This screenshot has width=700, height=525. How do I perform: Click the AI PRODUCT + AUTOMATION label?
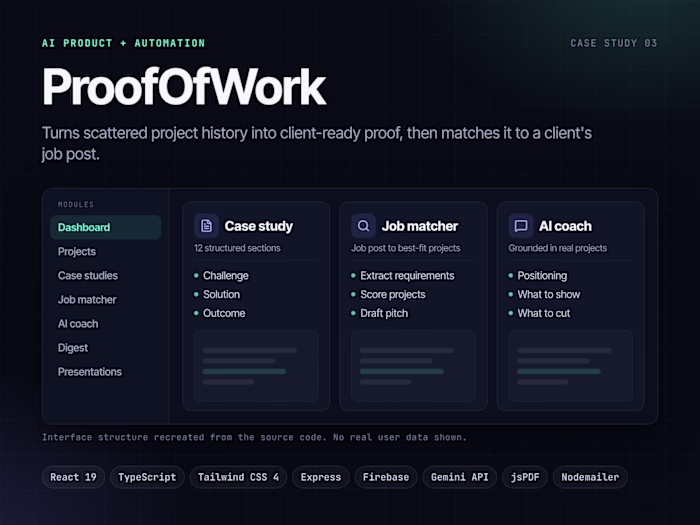pos(123,43)
